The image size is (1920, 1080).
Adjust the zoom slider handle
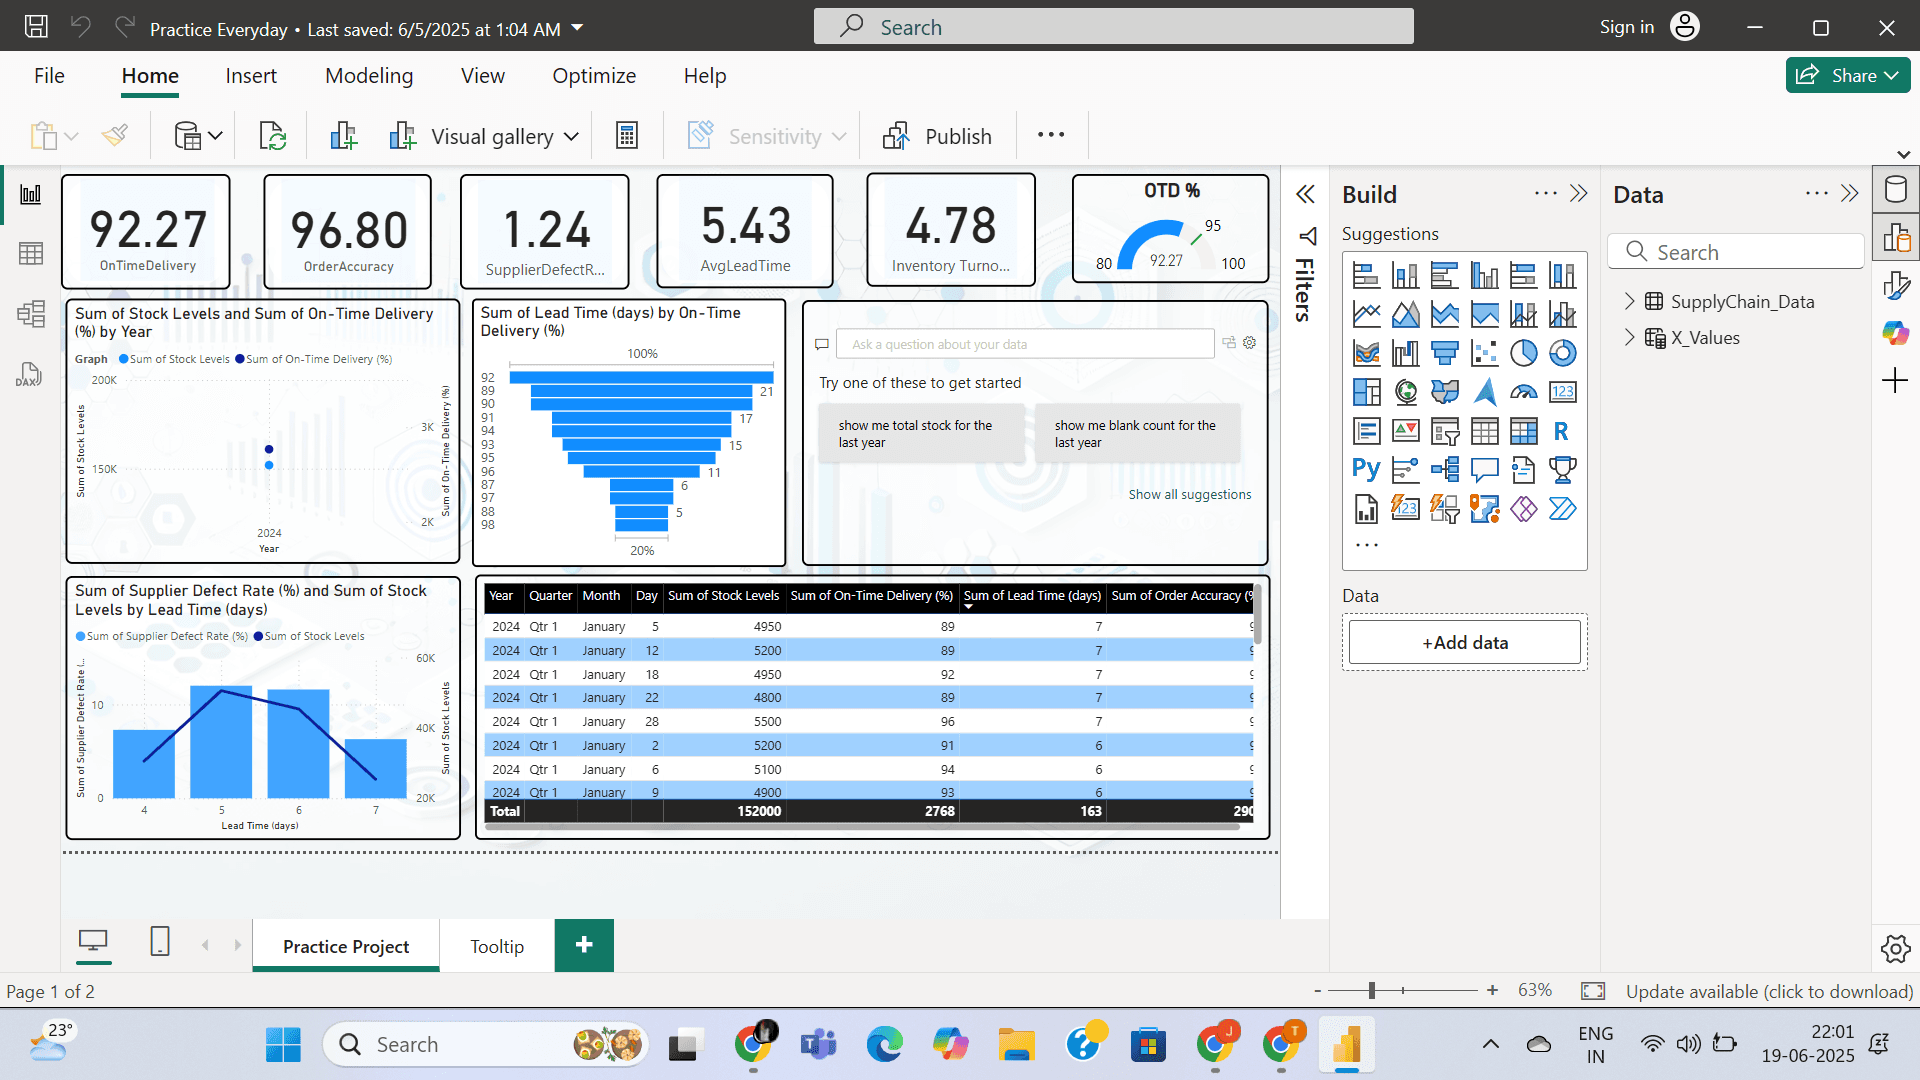[1372, 990]
